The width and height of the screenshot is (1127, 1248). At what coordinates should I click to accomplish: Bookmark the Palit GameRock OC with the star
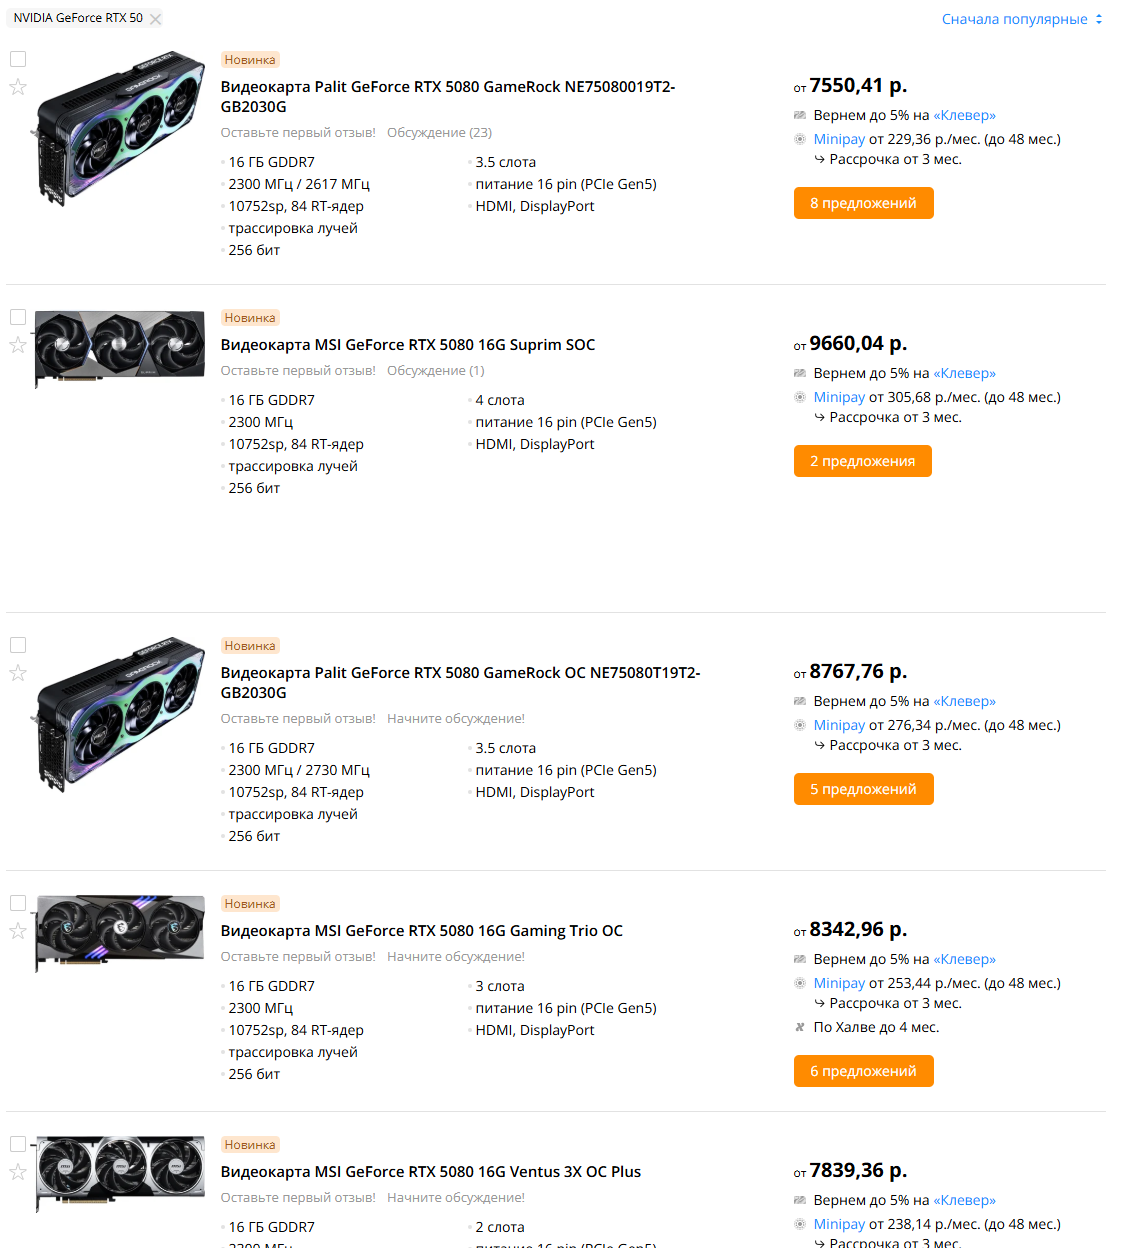tap(18, 673)
